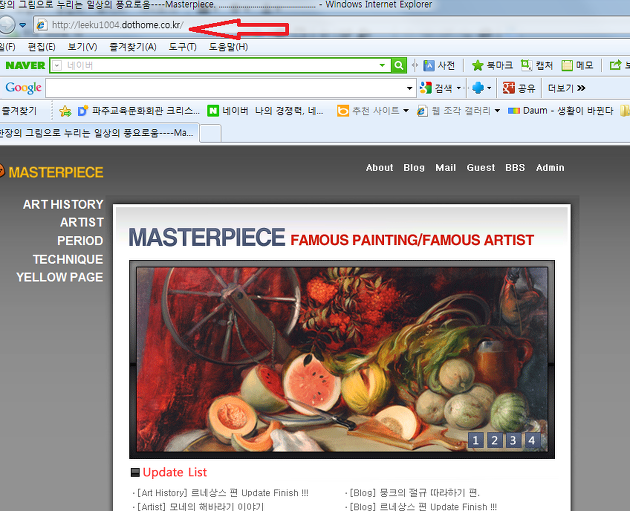
Task: Click the Naver capture (캡처) tool
Action: (x=537, y=65)
